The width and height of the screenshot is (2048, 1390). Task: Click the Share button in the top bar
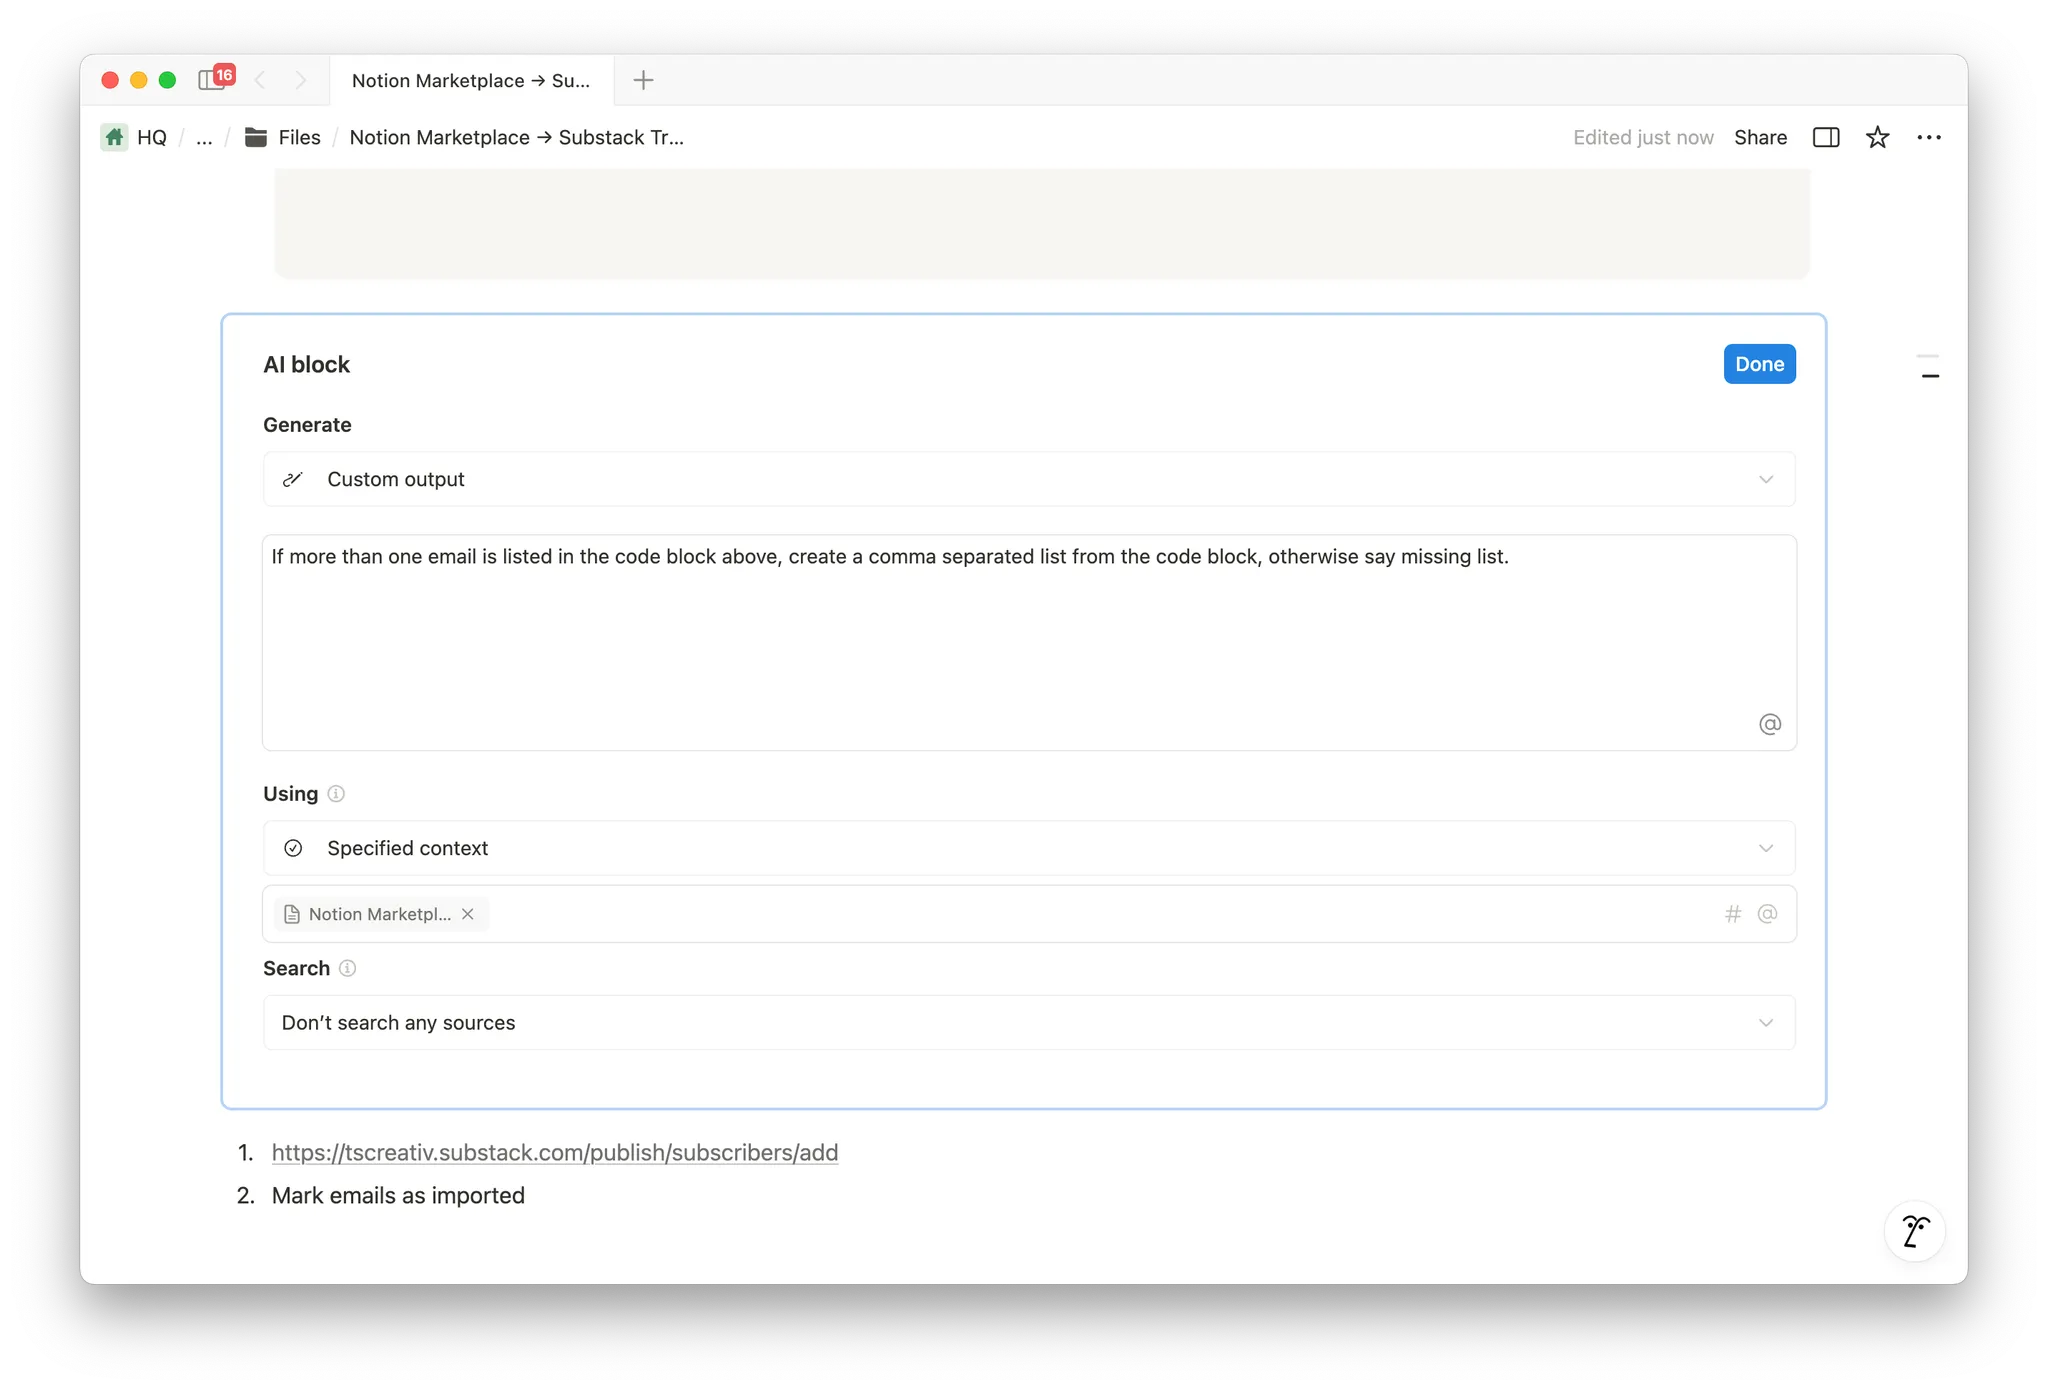[x=1760, y=137]
